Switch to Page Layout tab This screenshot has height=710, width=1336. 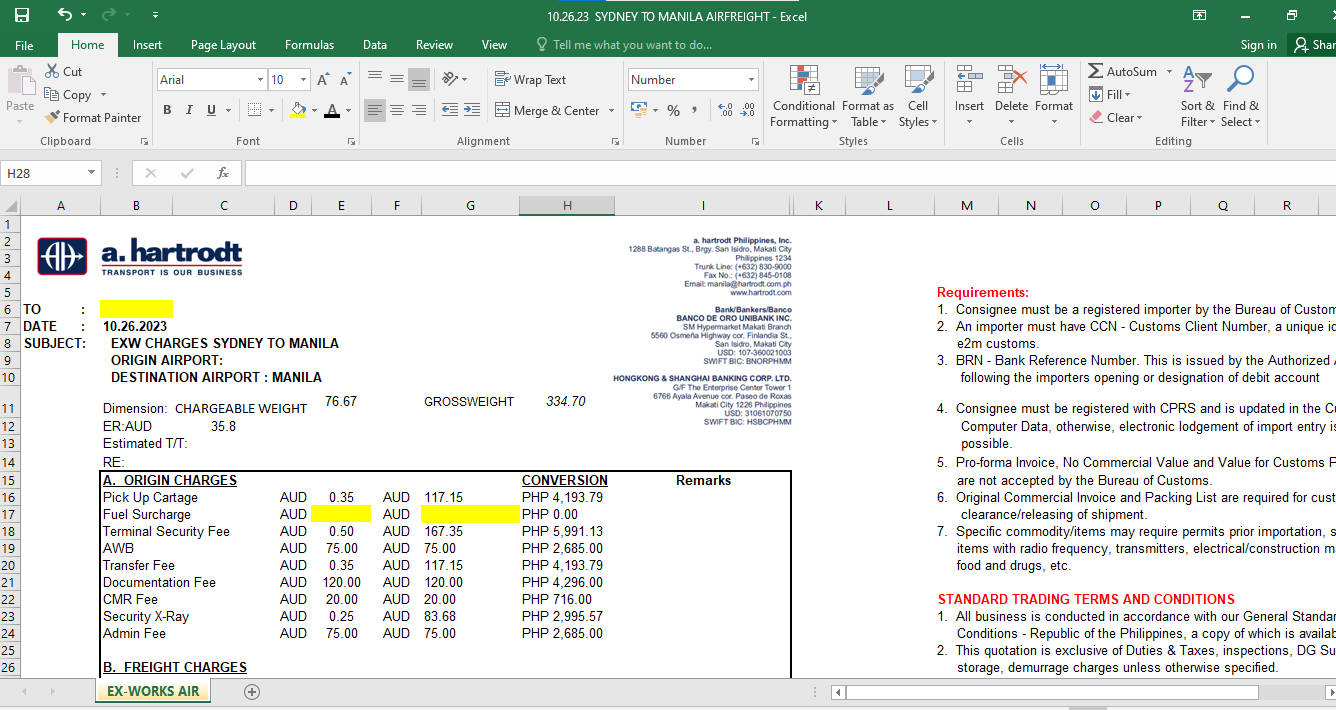[223, 45]
